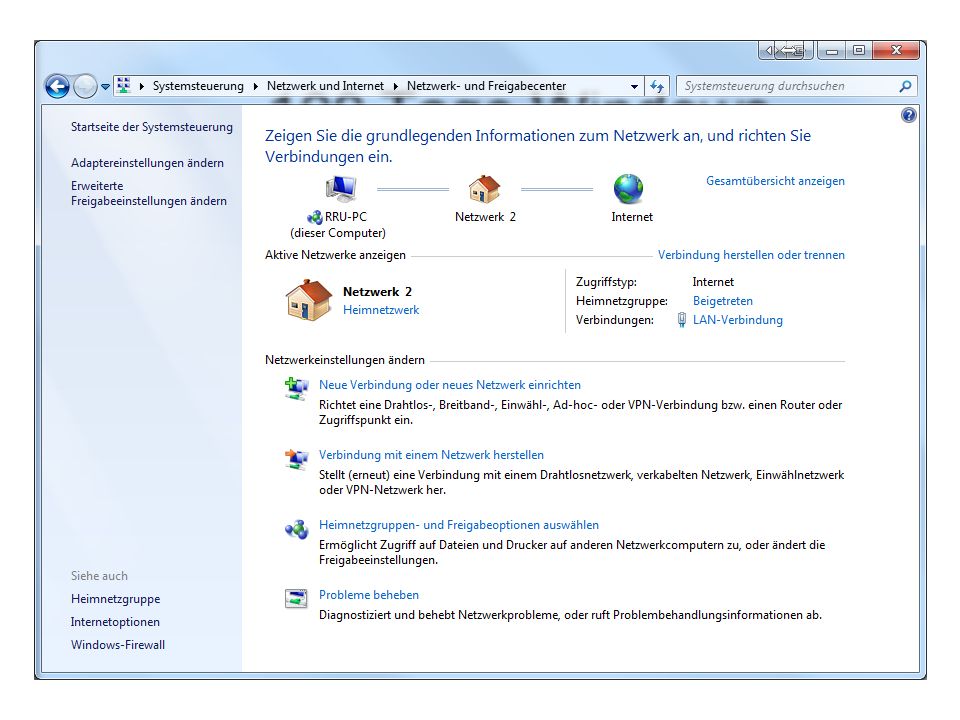Open the Probleme beheben link
Viewport: 960px width, 720px height.
pos(369,595)
